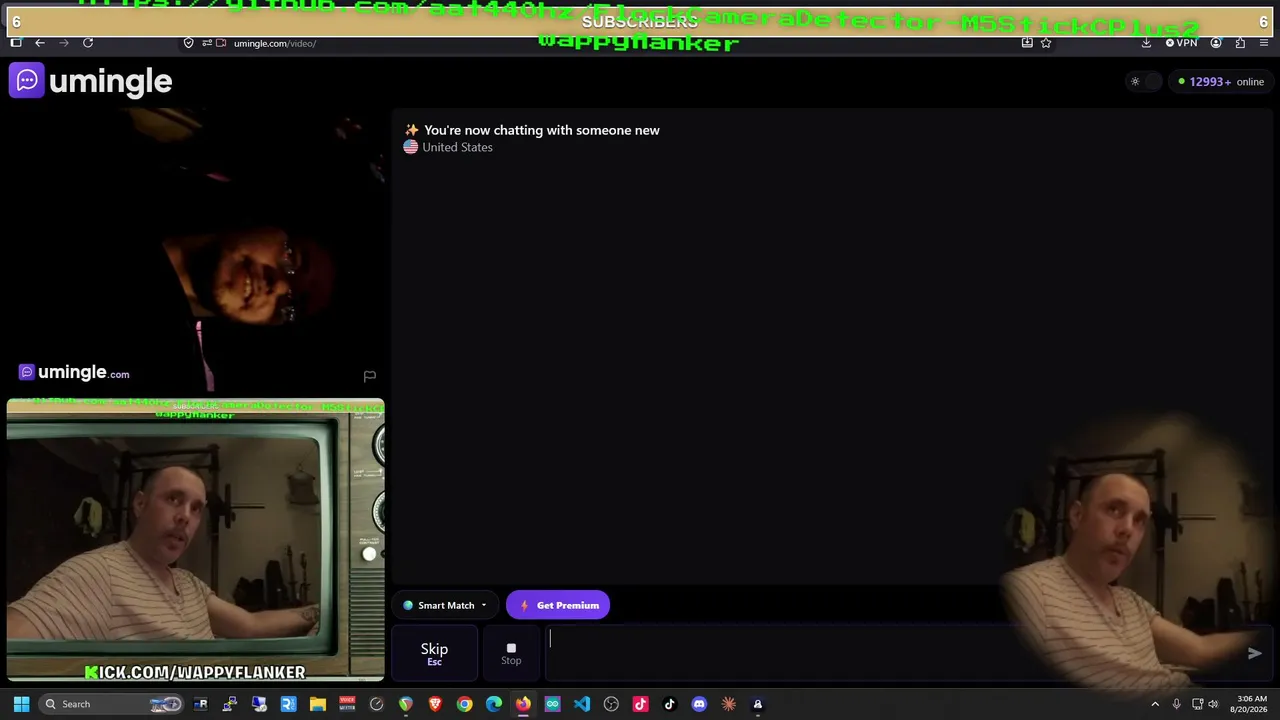Open the Windows Start menu
This screenshot has height=720, width=1280.
21,704
